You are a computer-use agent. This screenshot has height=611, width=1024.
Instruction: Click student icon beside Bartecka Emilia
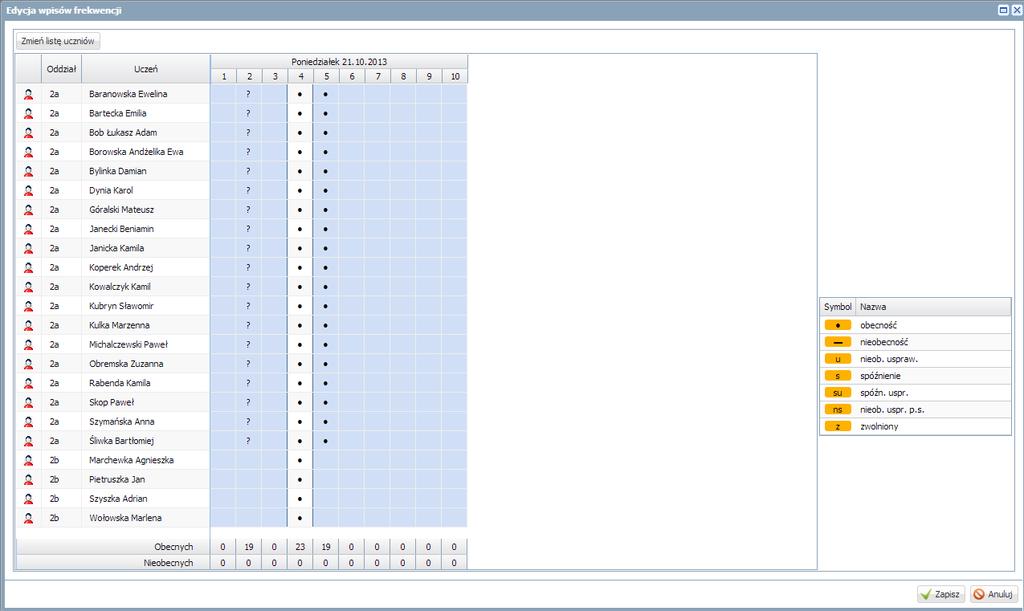pos(28,114)
